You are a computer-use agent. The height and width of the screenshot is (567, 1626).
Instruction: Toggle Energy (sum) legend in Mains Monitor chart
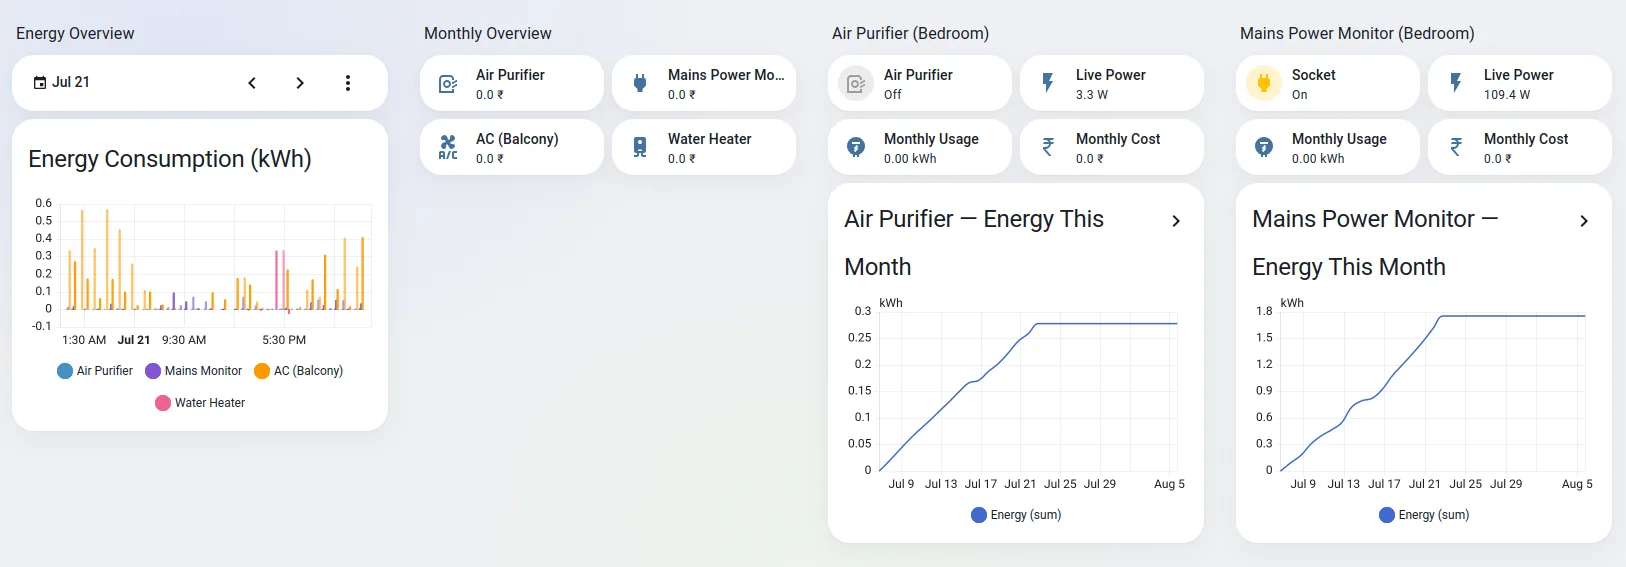tap(1424, 515)
